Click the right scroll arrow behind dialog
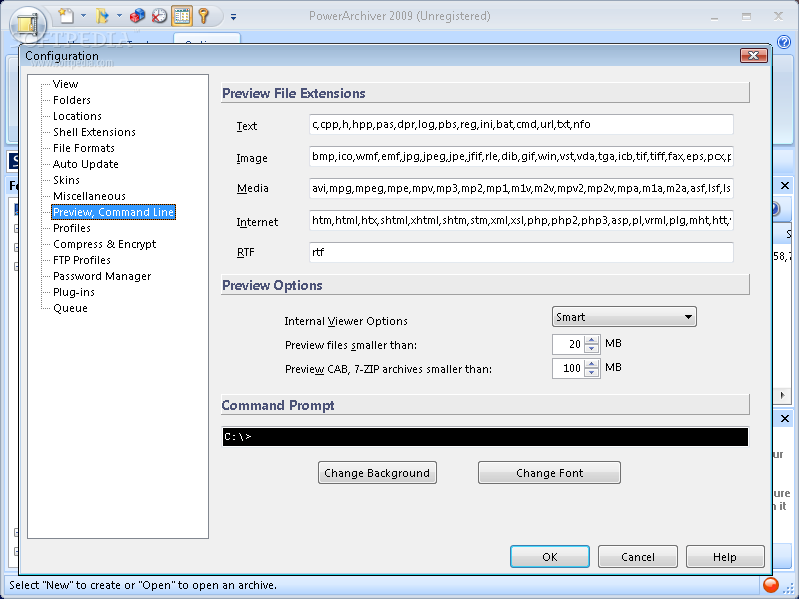This screenshot has width=799, height=599. click(783, 395)
